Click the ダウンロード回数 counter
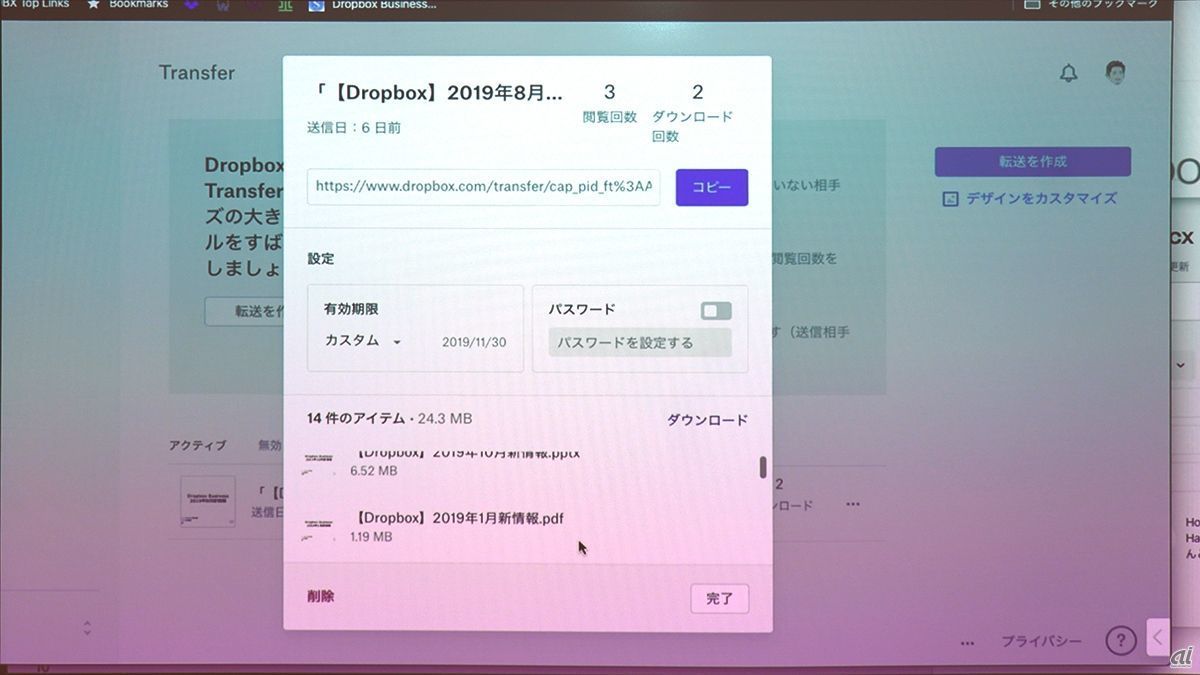The height and width of the screenshot is (675, 1200). tap(692, 114)
